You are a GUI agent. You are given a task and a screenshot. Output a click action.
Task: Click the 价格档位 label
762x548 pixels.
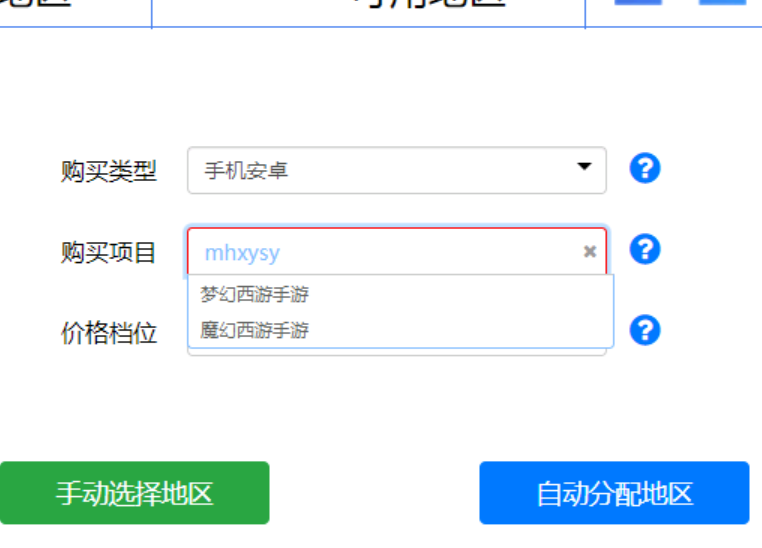coord(108,333)
